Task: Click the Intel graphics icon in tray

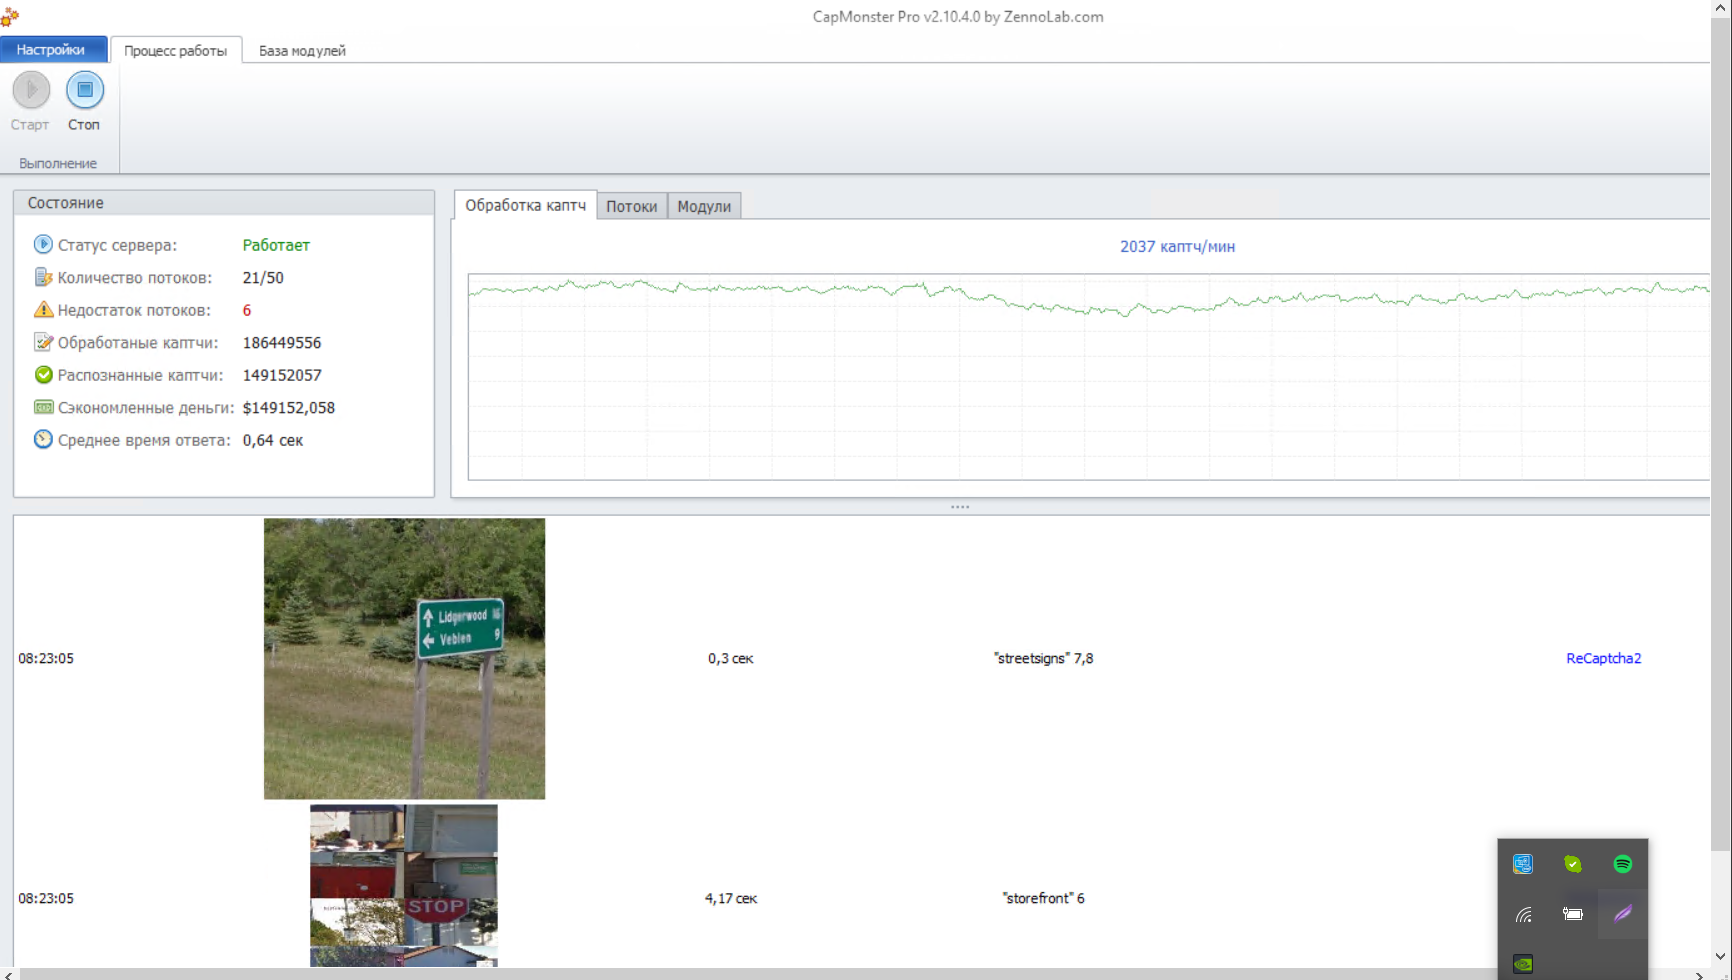Action: pyautogui.click(x=1523, y=864)
